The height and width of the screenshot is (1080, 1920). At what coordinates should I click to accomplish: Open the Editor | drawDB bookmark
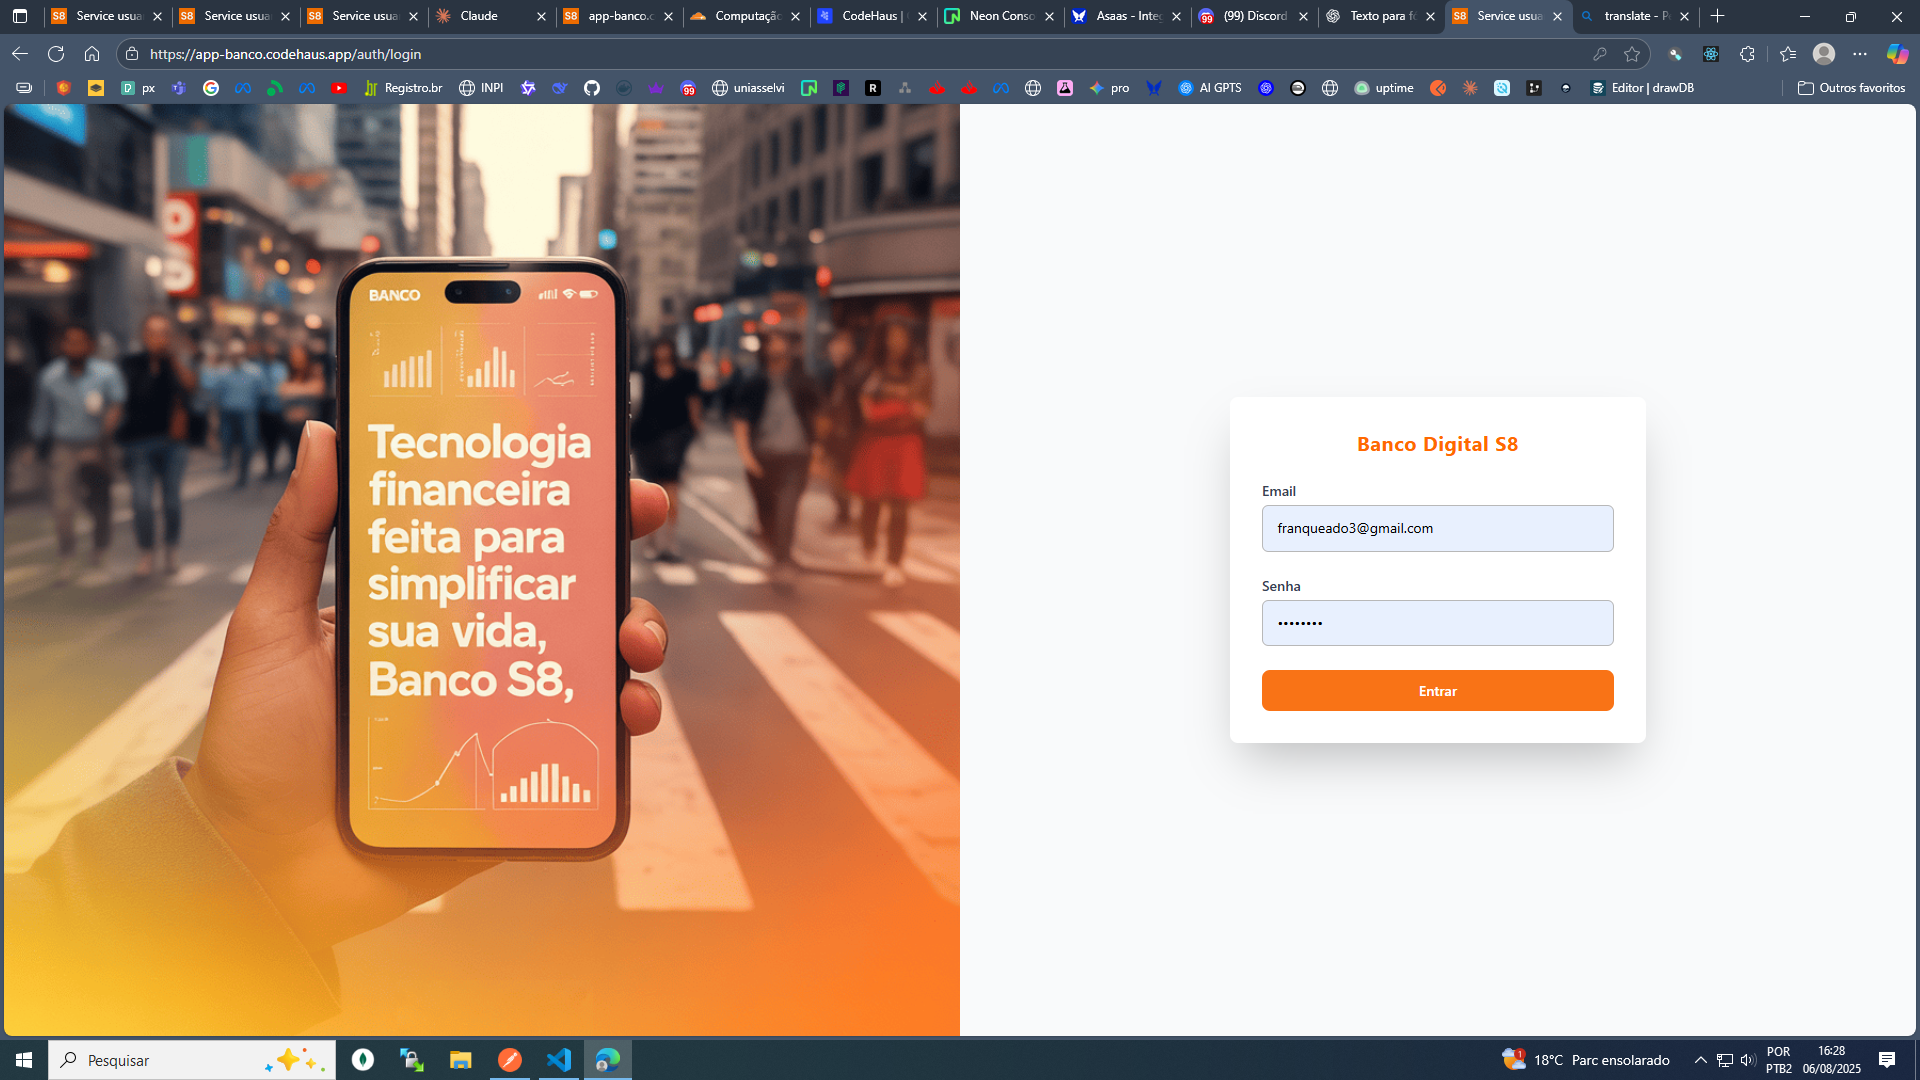pyautogui.click(x=1642, y=88)
